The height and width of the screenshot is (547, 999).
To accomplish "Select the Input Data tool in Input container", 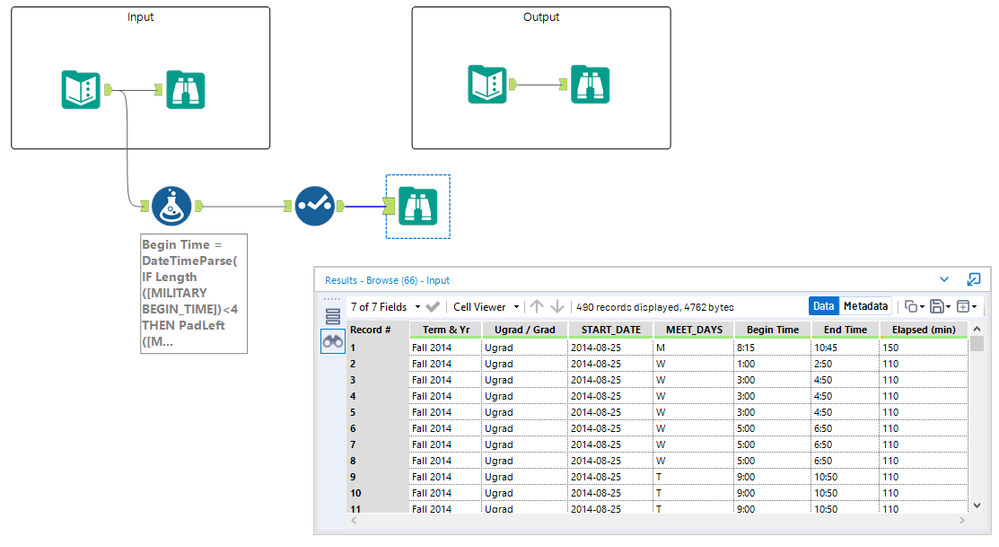I will [81, 90].
